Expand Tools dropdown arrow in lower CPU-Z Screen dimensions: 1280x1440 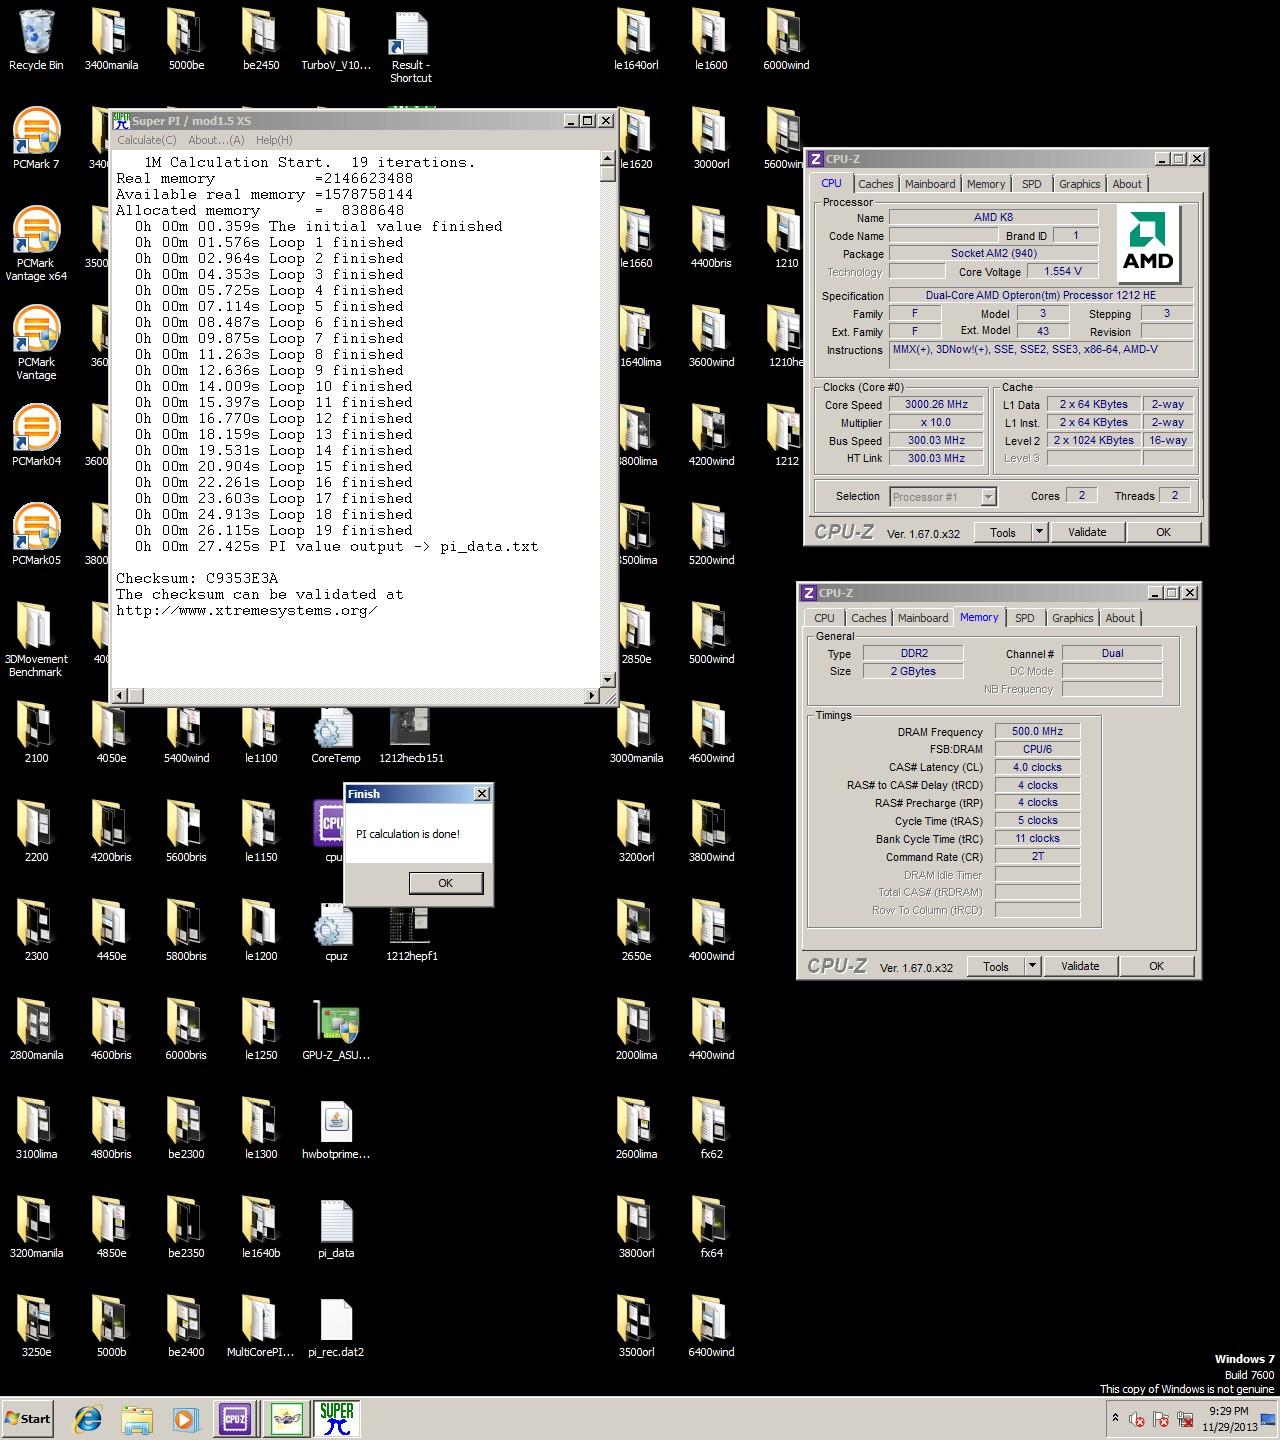[x=1032, y=966]
